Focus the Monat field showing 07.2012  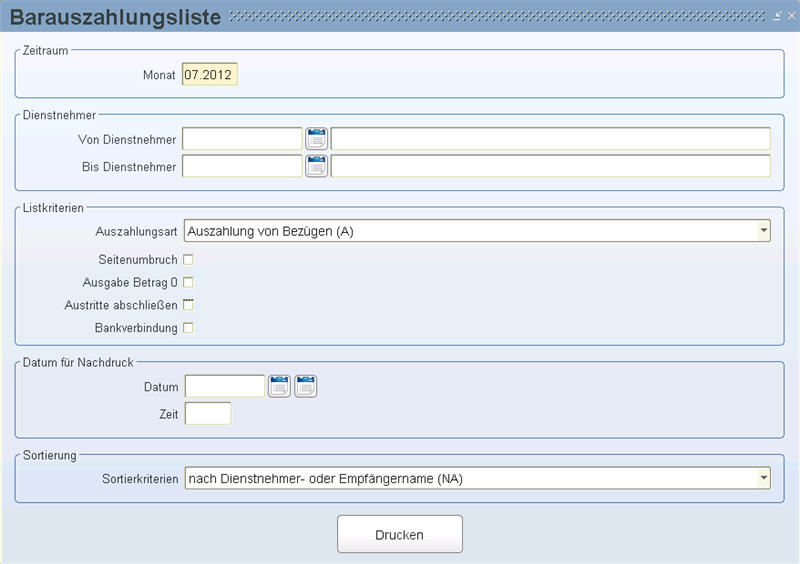pyautogui.click(x=210, y=75)
